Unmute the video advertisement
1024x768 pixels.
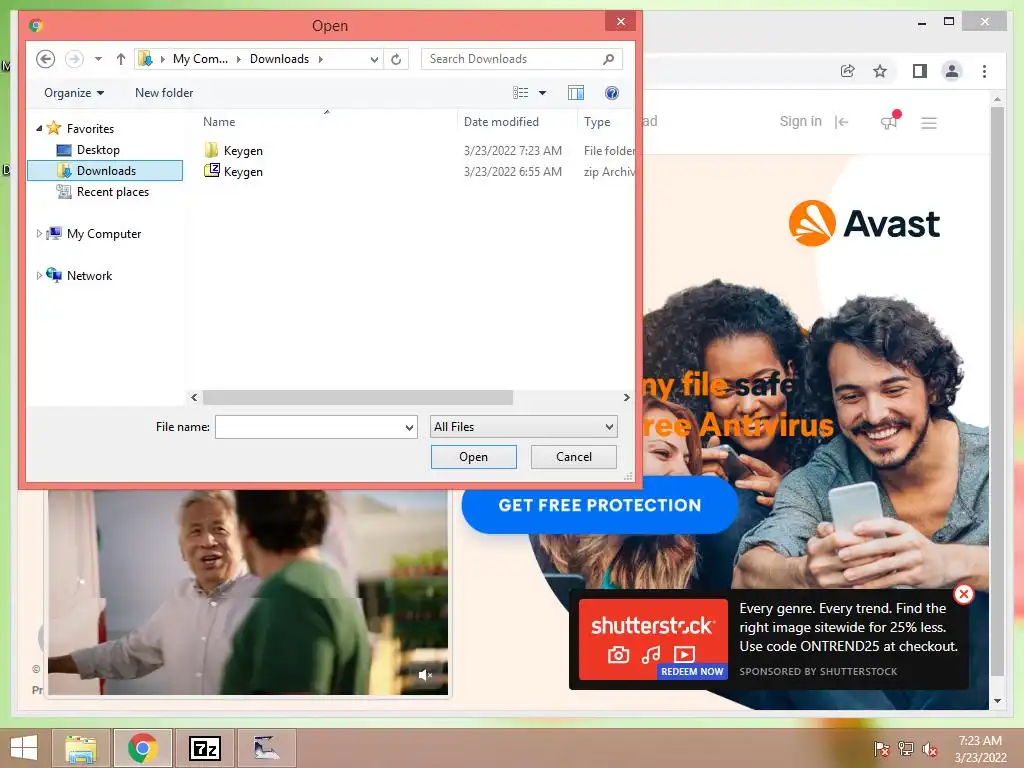[424, 675]
